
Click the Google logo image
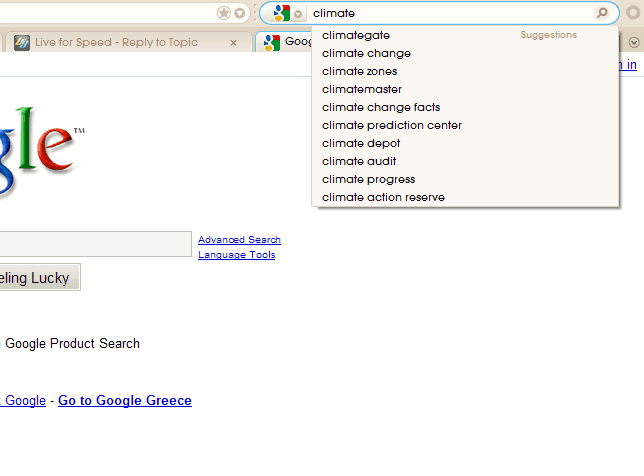(x=41, y=152)
